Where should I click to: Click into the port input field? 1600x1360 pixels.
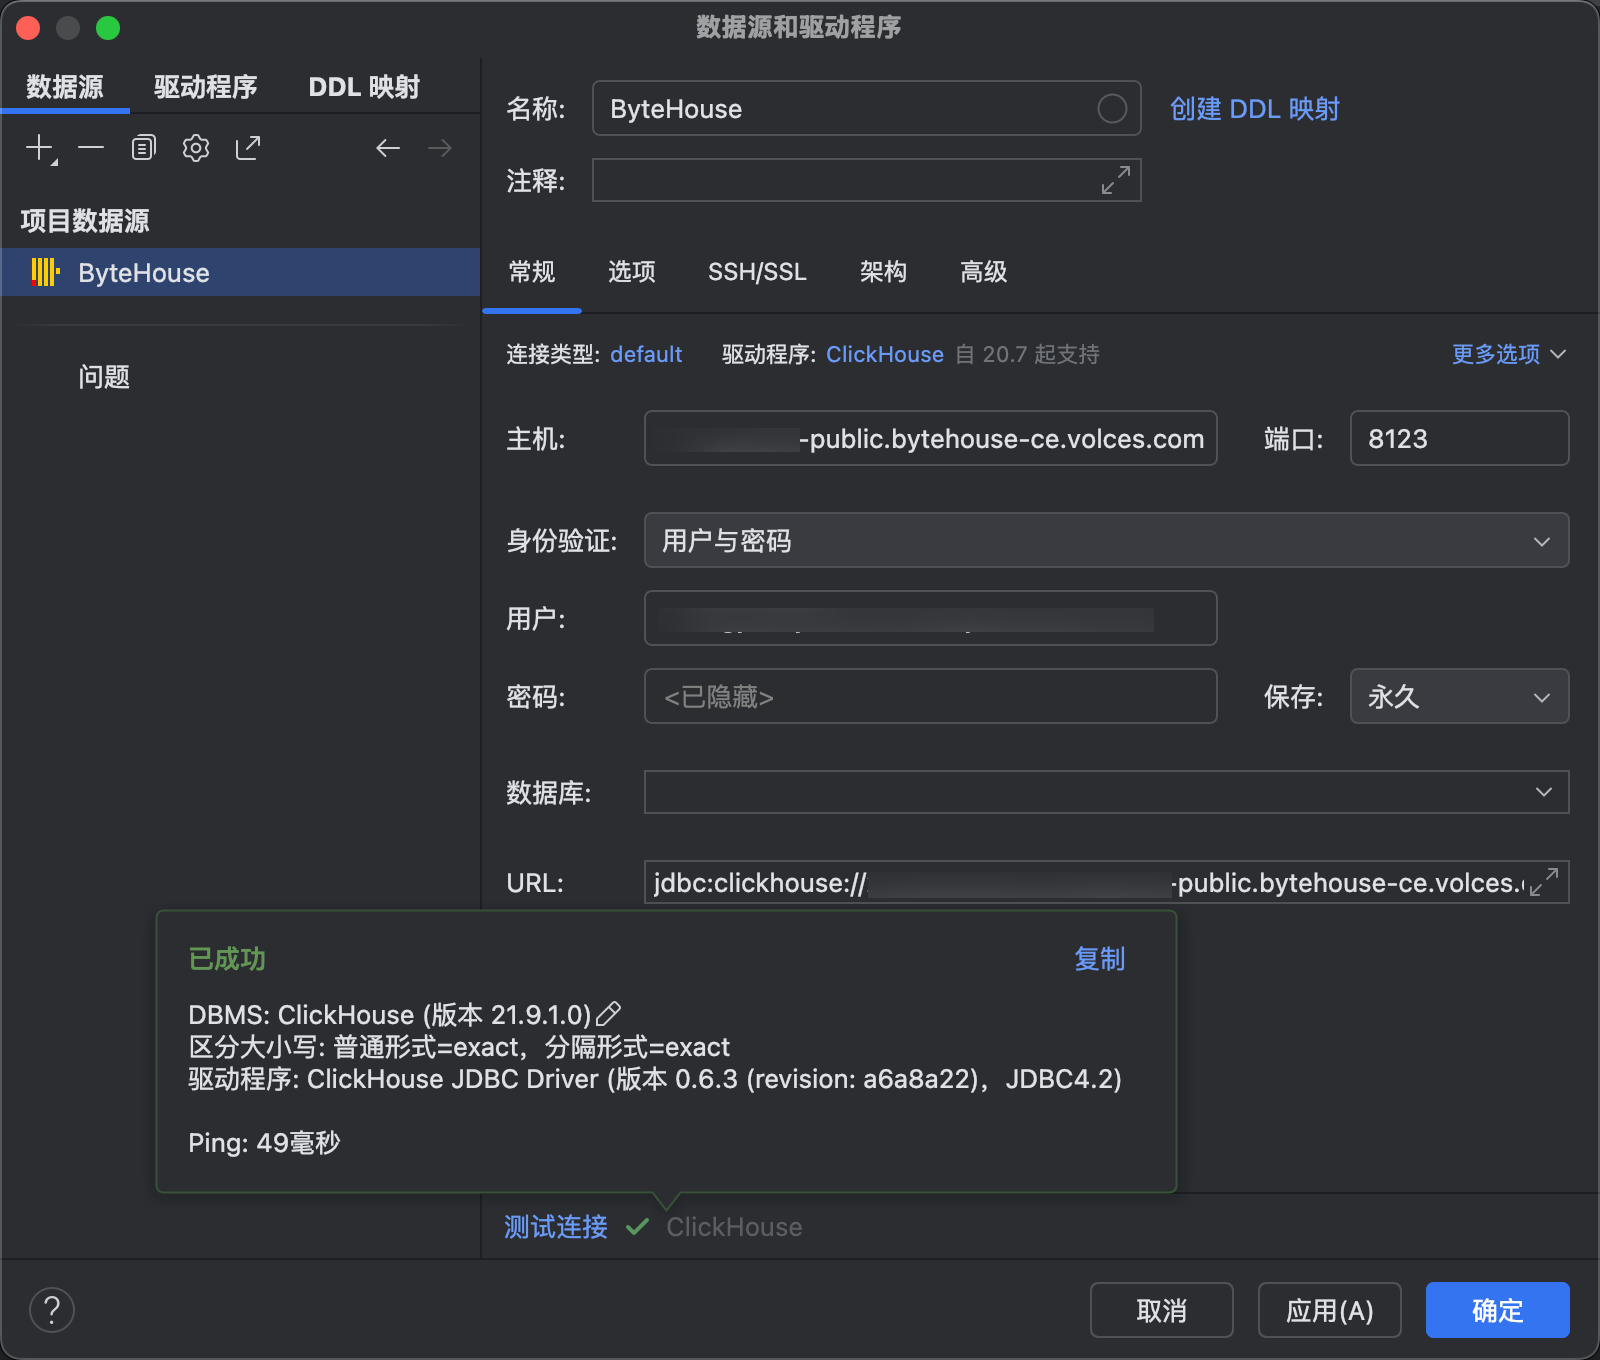tap(1458, 439)
